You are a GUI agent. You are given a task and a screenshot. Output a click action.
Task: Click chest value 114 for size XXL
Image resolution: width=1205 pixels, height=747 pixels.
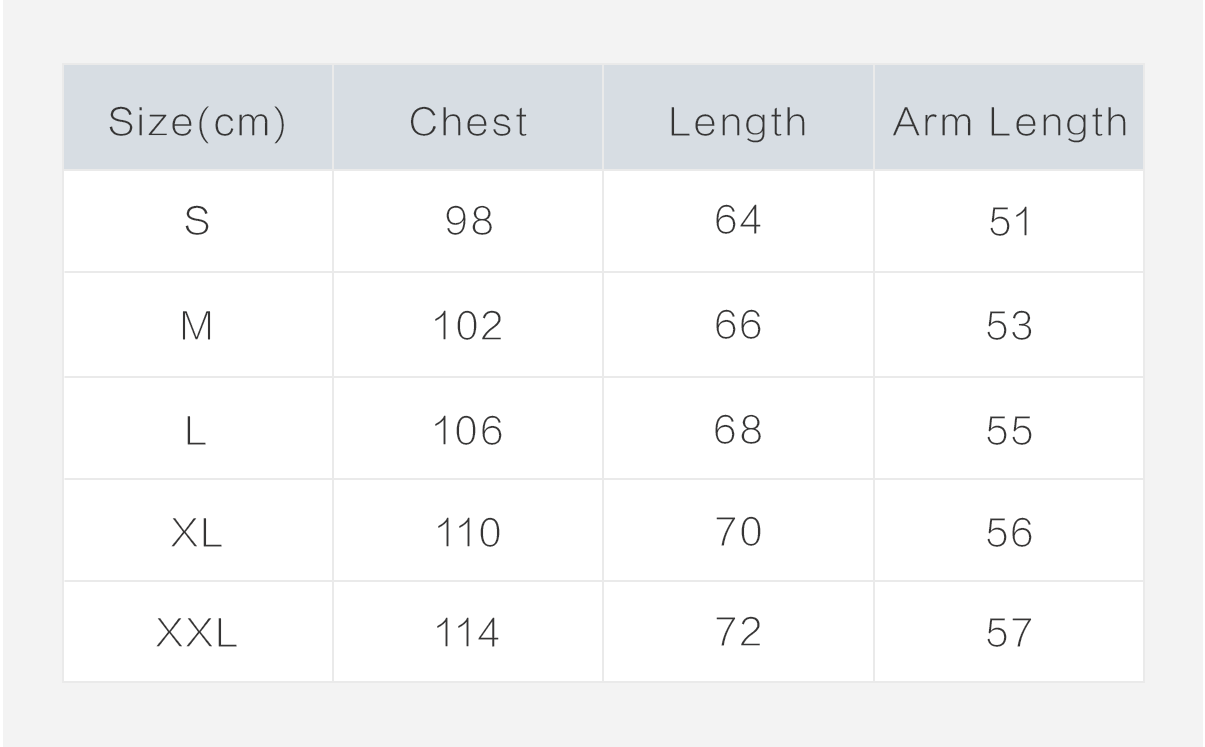(468, 634)
